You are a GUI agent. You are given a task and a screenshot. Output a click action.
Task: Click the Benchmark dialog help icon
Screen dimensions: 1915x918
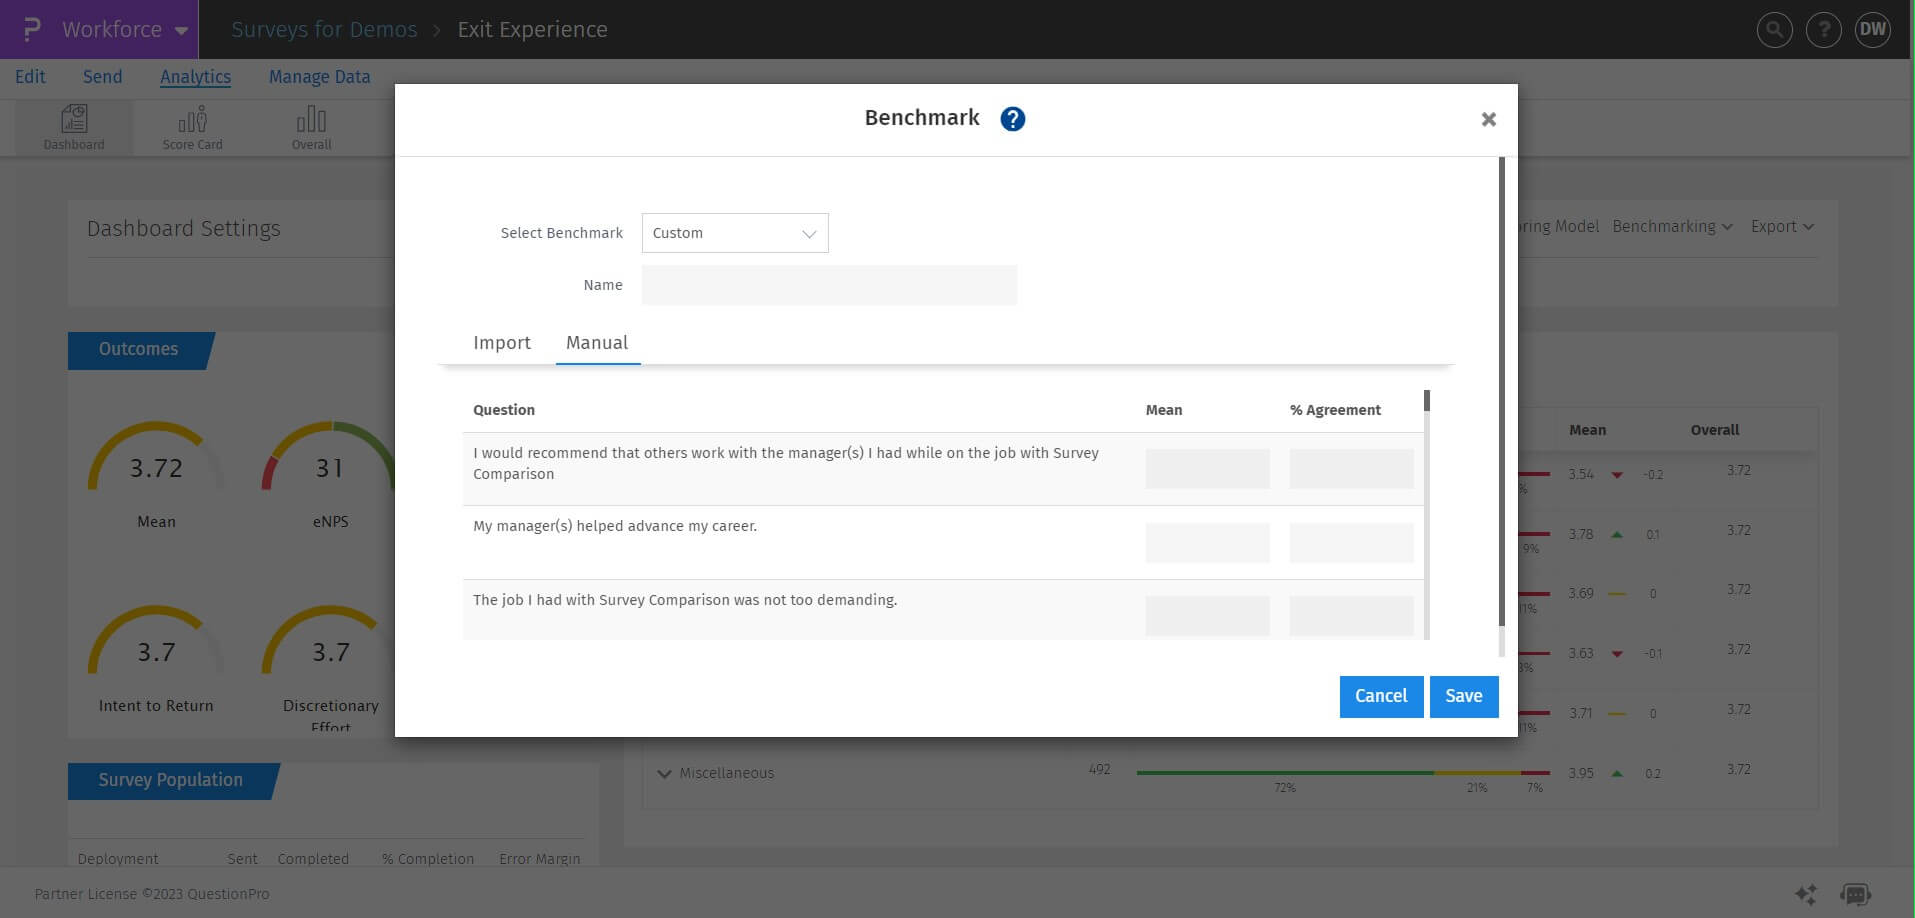pyautogui.click(x=1011, y=118)
